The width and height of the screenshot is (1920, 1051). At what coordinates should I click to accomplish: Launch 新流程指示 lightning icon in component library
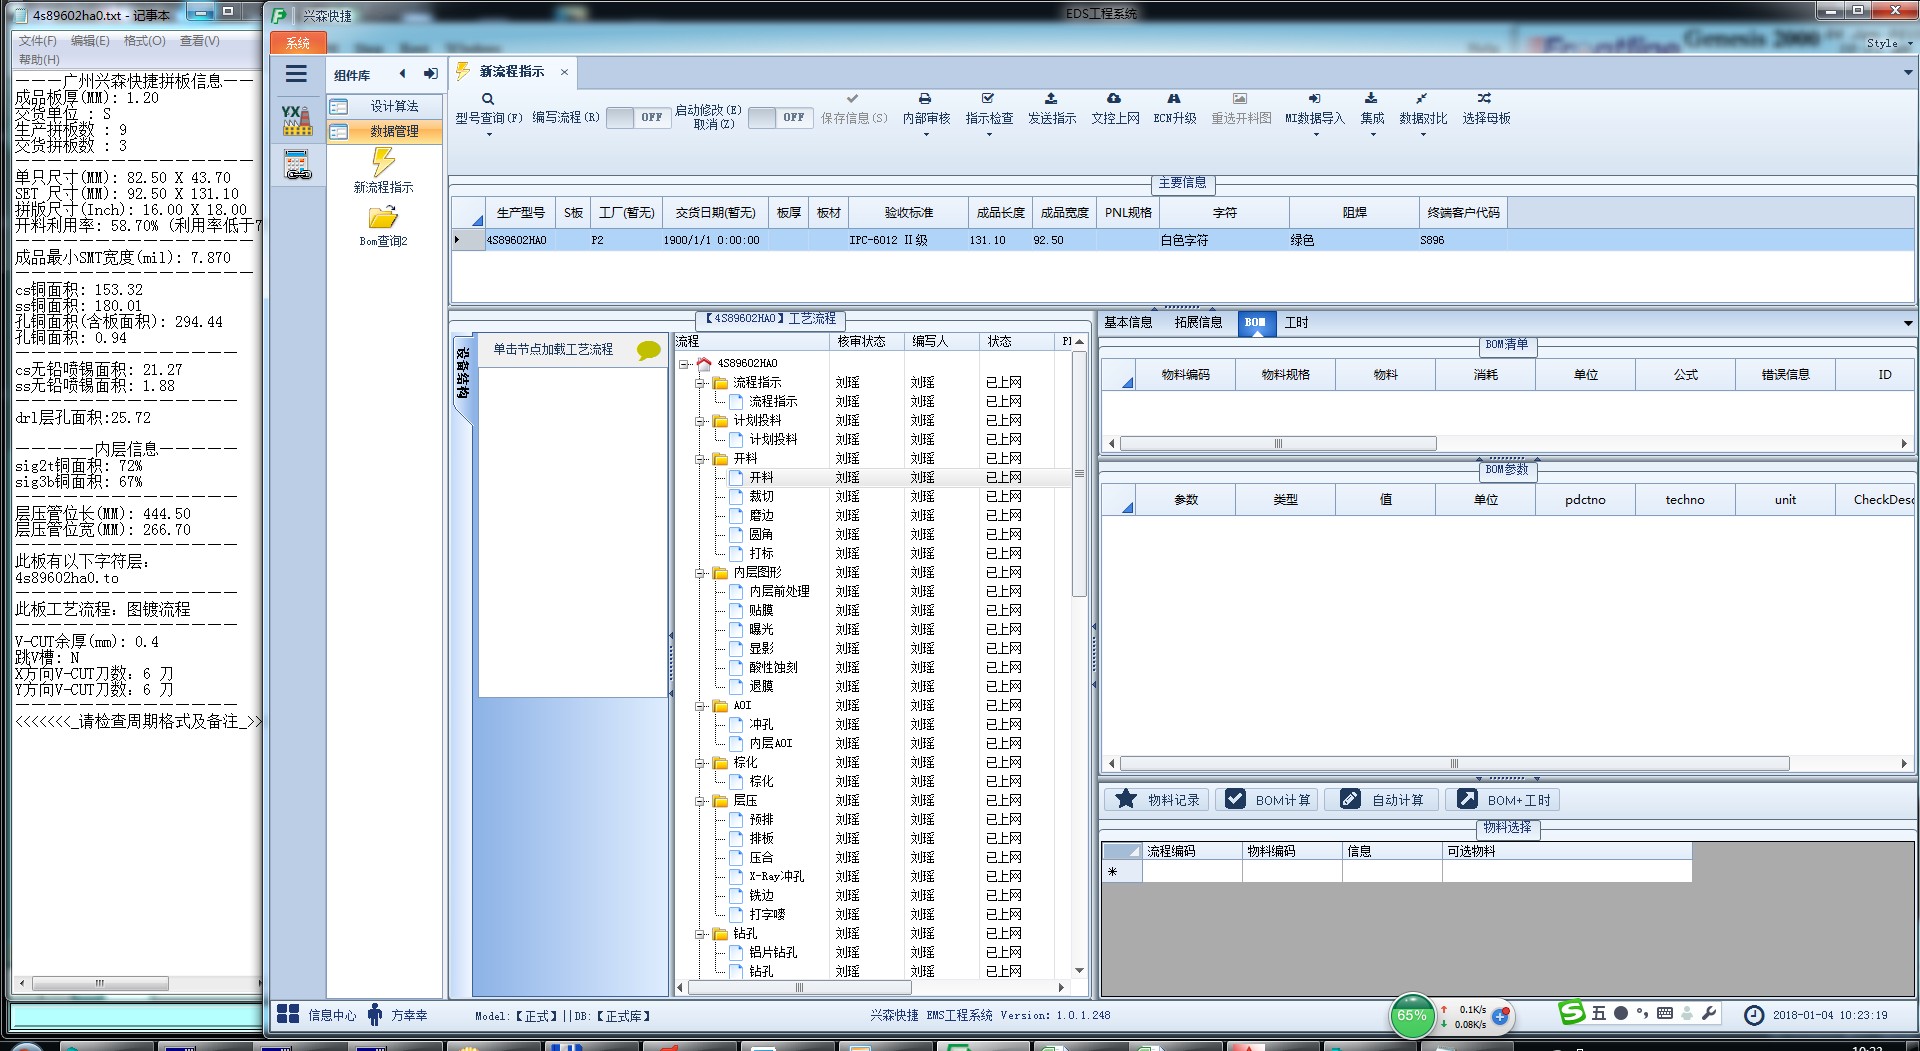(x=383, y=161)
